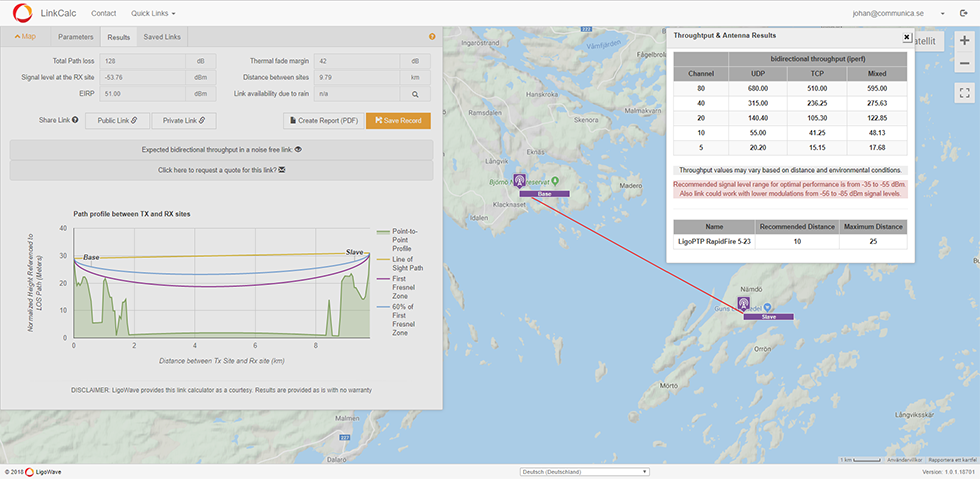Click TCP value 510.00 in table
Image resolution: width=980 pixels, height=479 pixels.
coord(817,89)
